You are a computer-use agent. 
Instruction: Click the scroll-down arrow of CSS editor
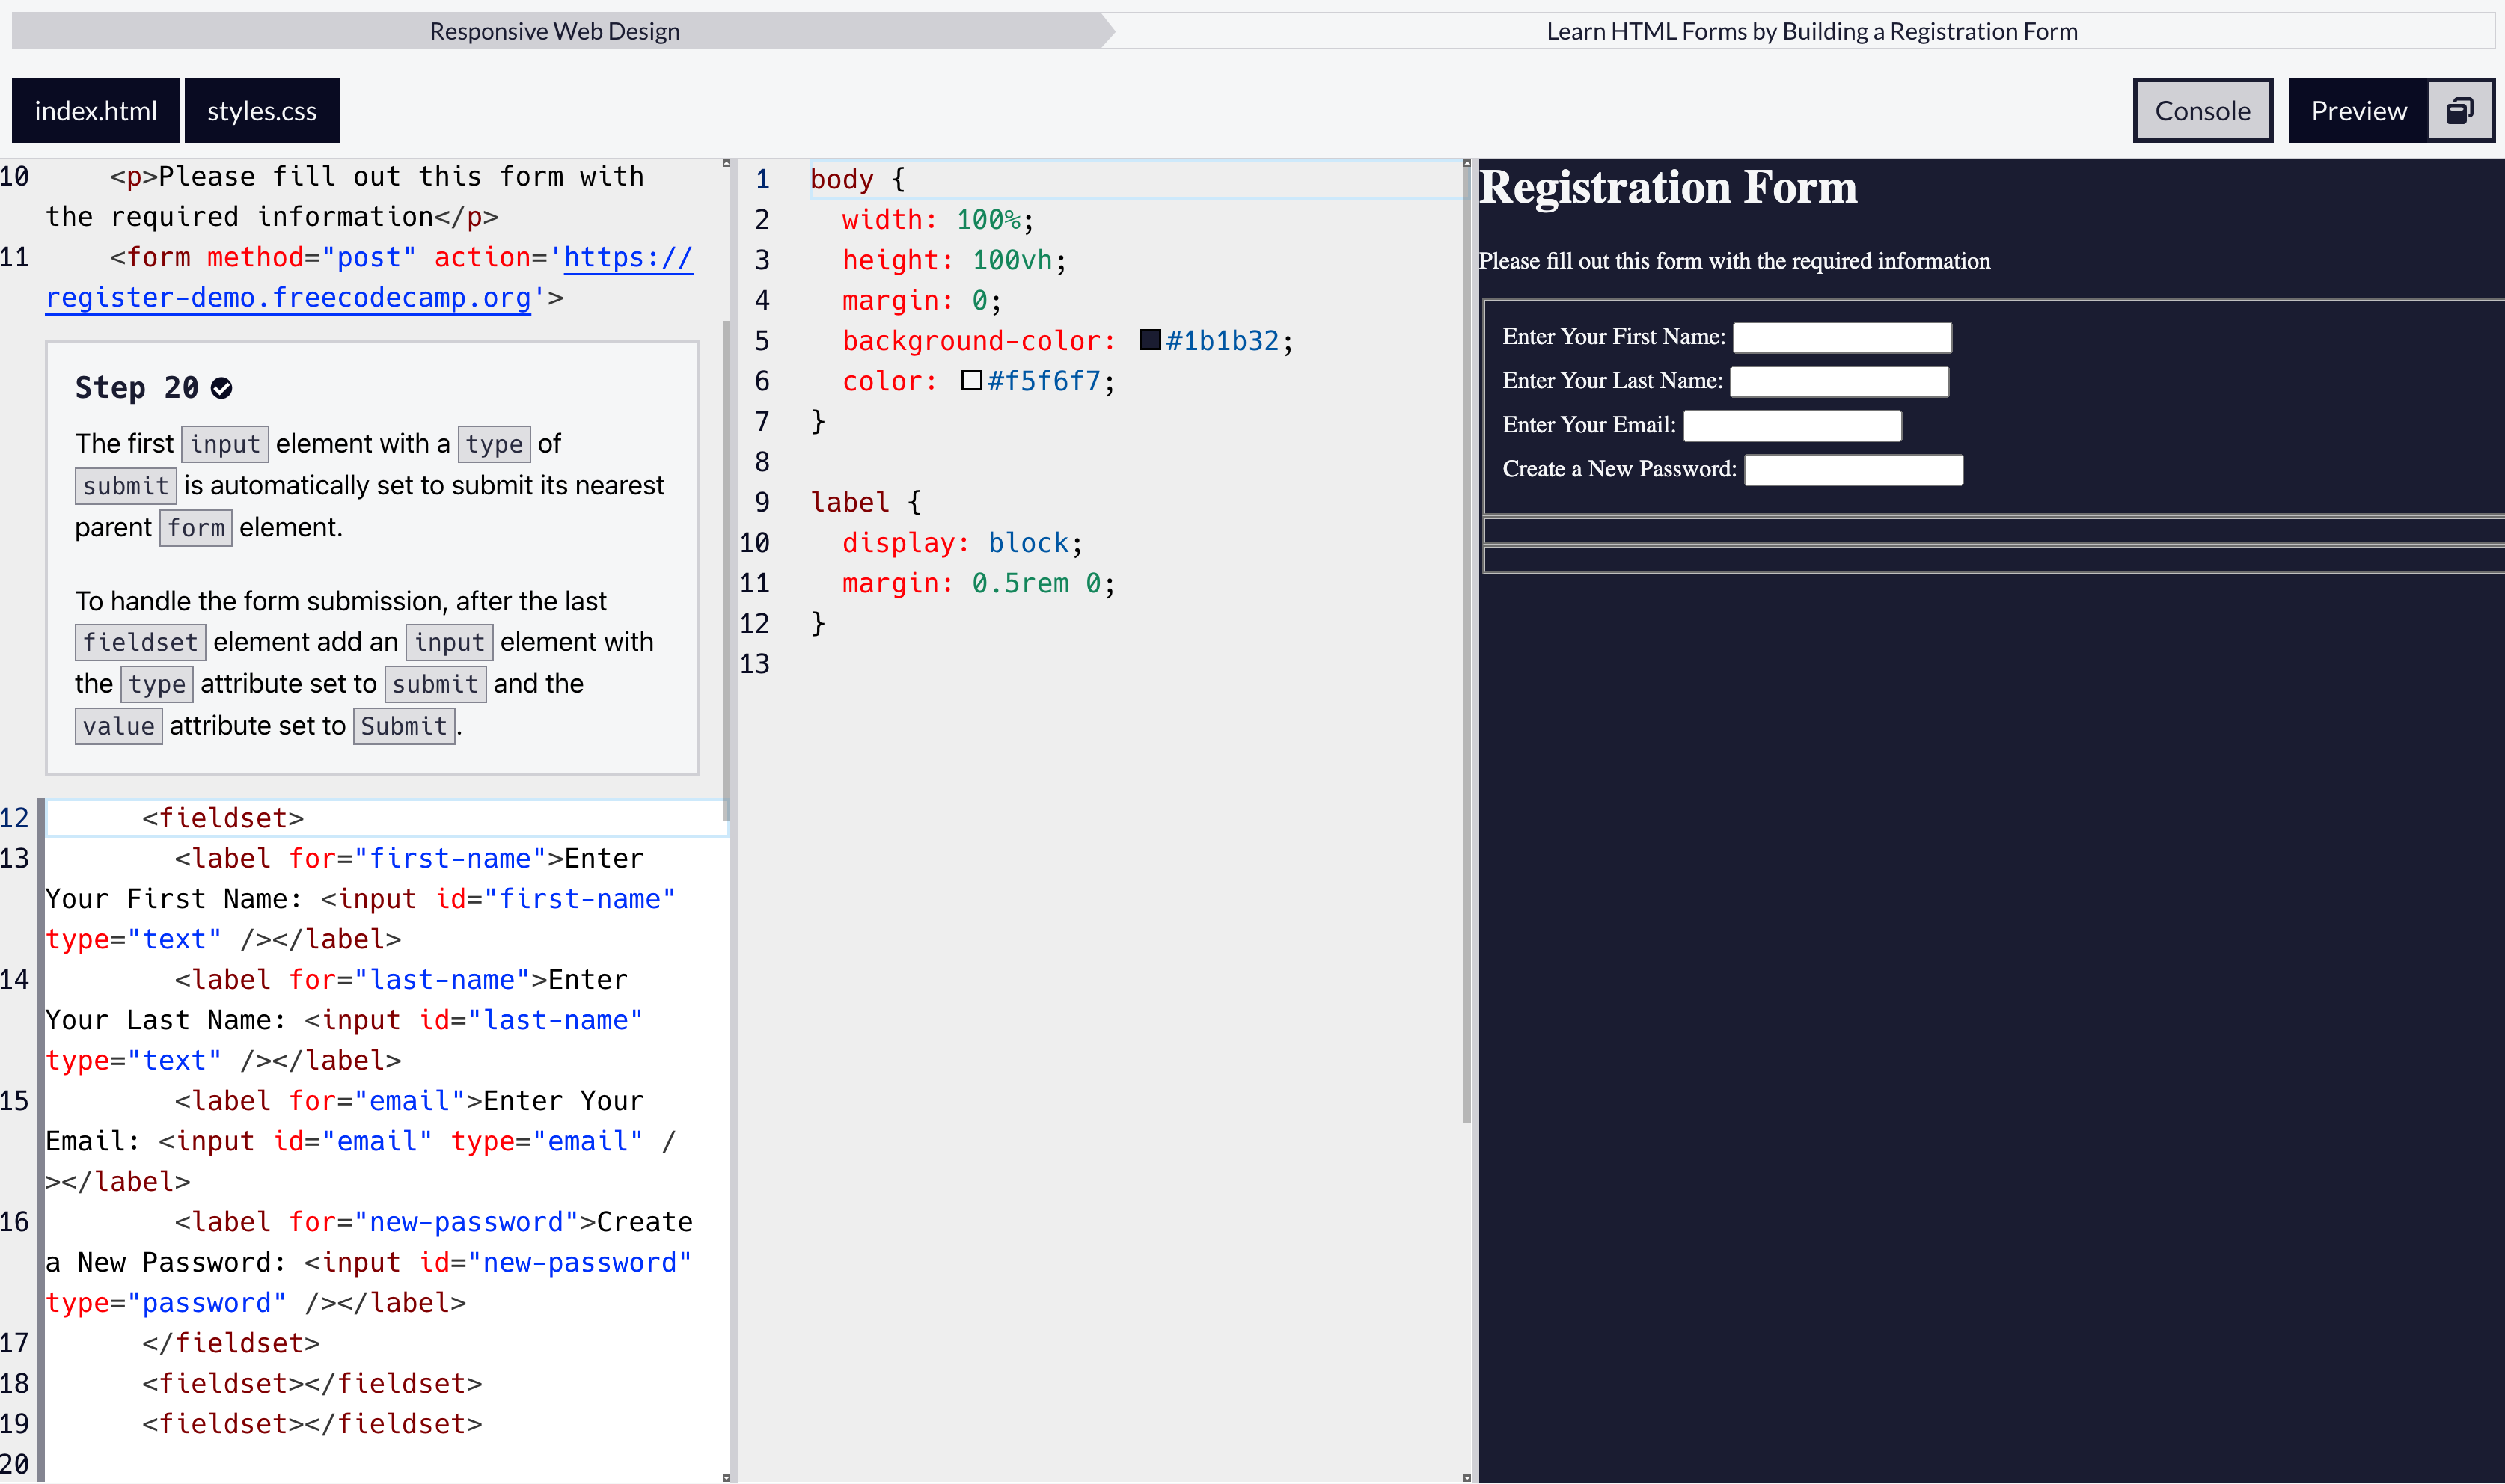coord(1467,1477)
